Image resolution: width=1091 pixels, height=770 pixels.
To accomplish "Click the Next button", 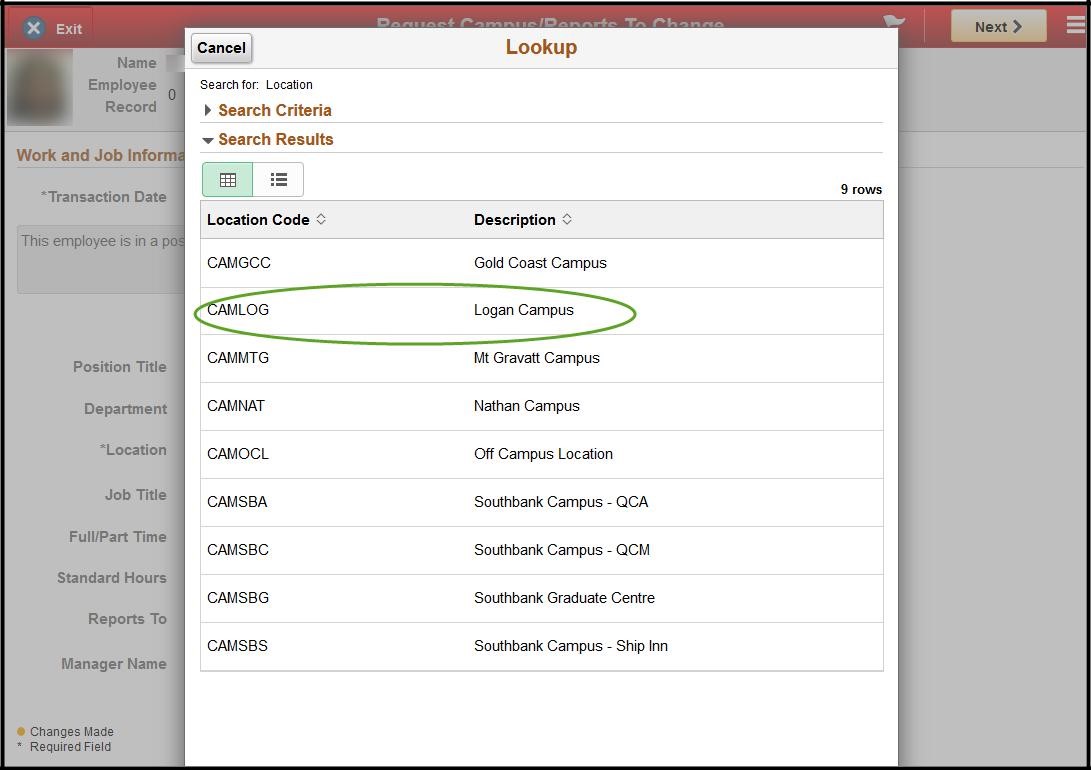I will tap(998, 27).
